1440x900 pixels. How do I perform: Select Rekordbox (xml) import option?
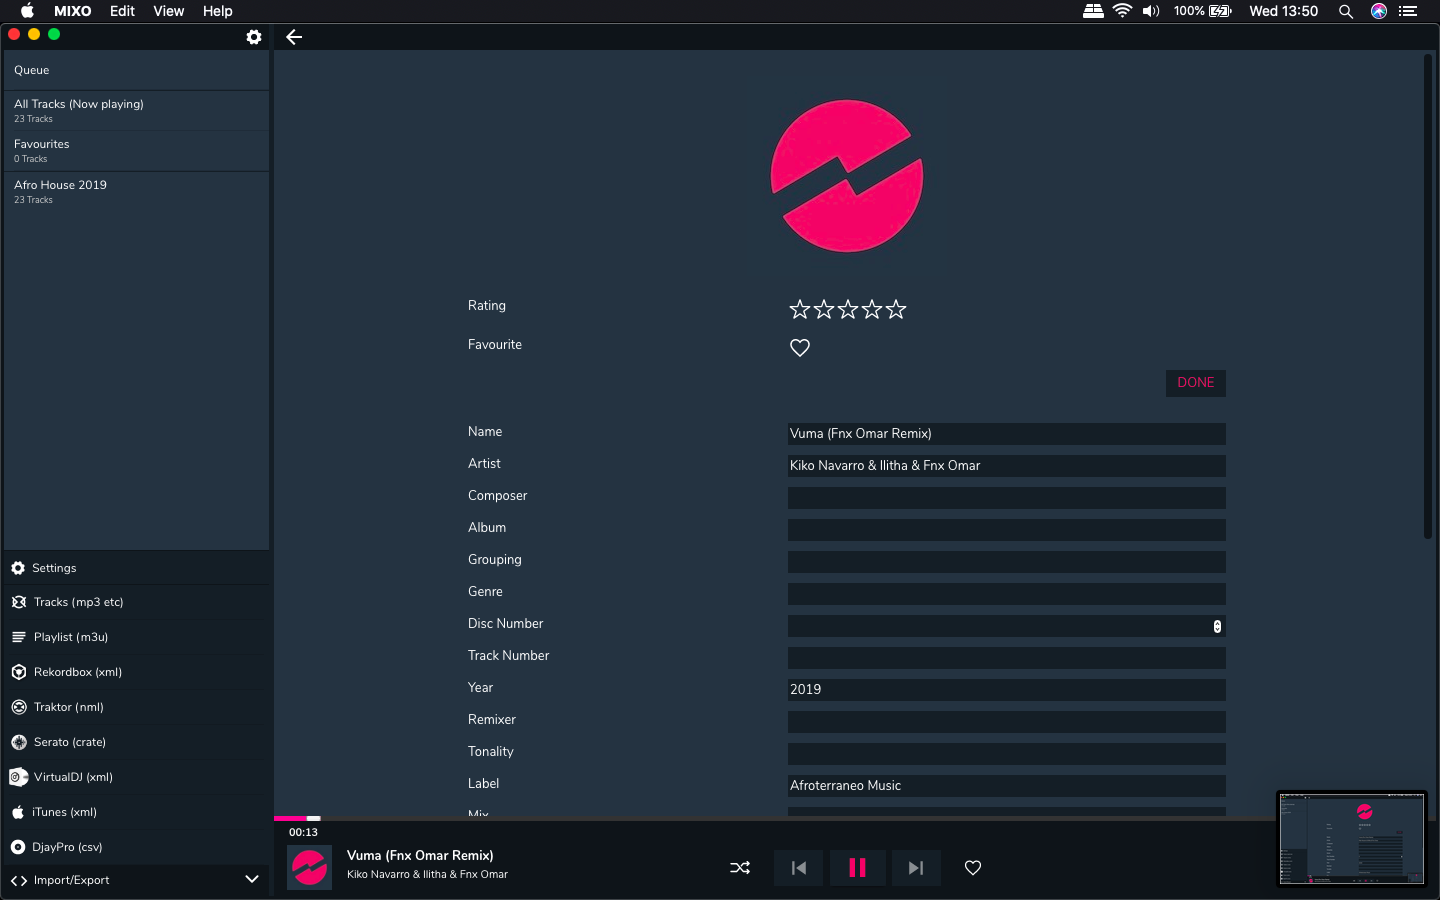tap(78, 672)
